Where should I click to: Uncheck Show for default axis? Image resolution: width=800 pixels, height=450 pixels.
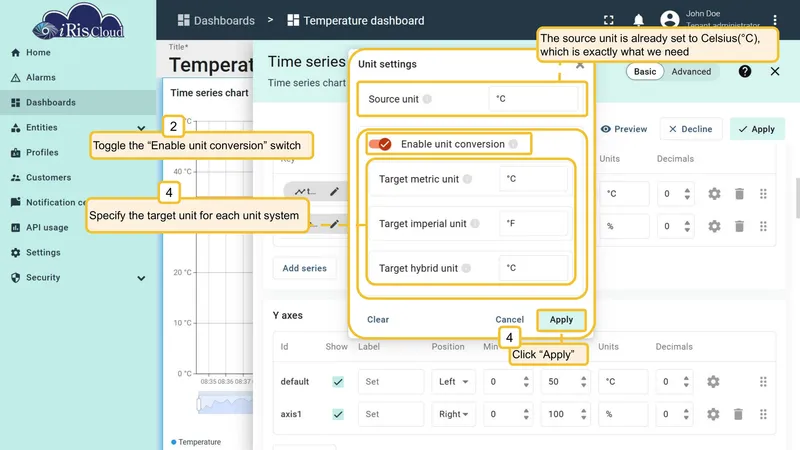[x=338, y=382]
